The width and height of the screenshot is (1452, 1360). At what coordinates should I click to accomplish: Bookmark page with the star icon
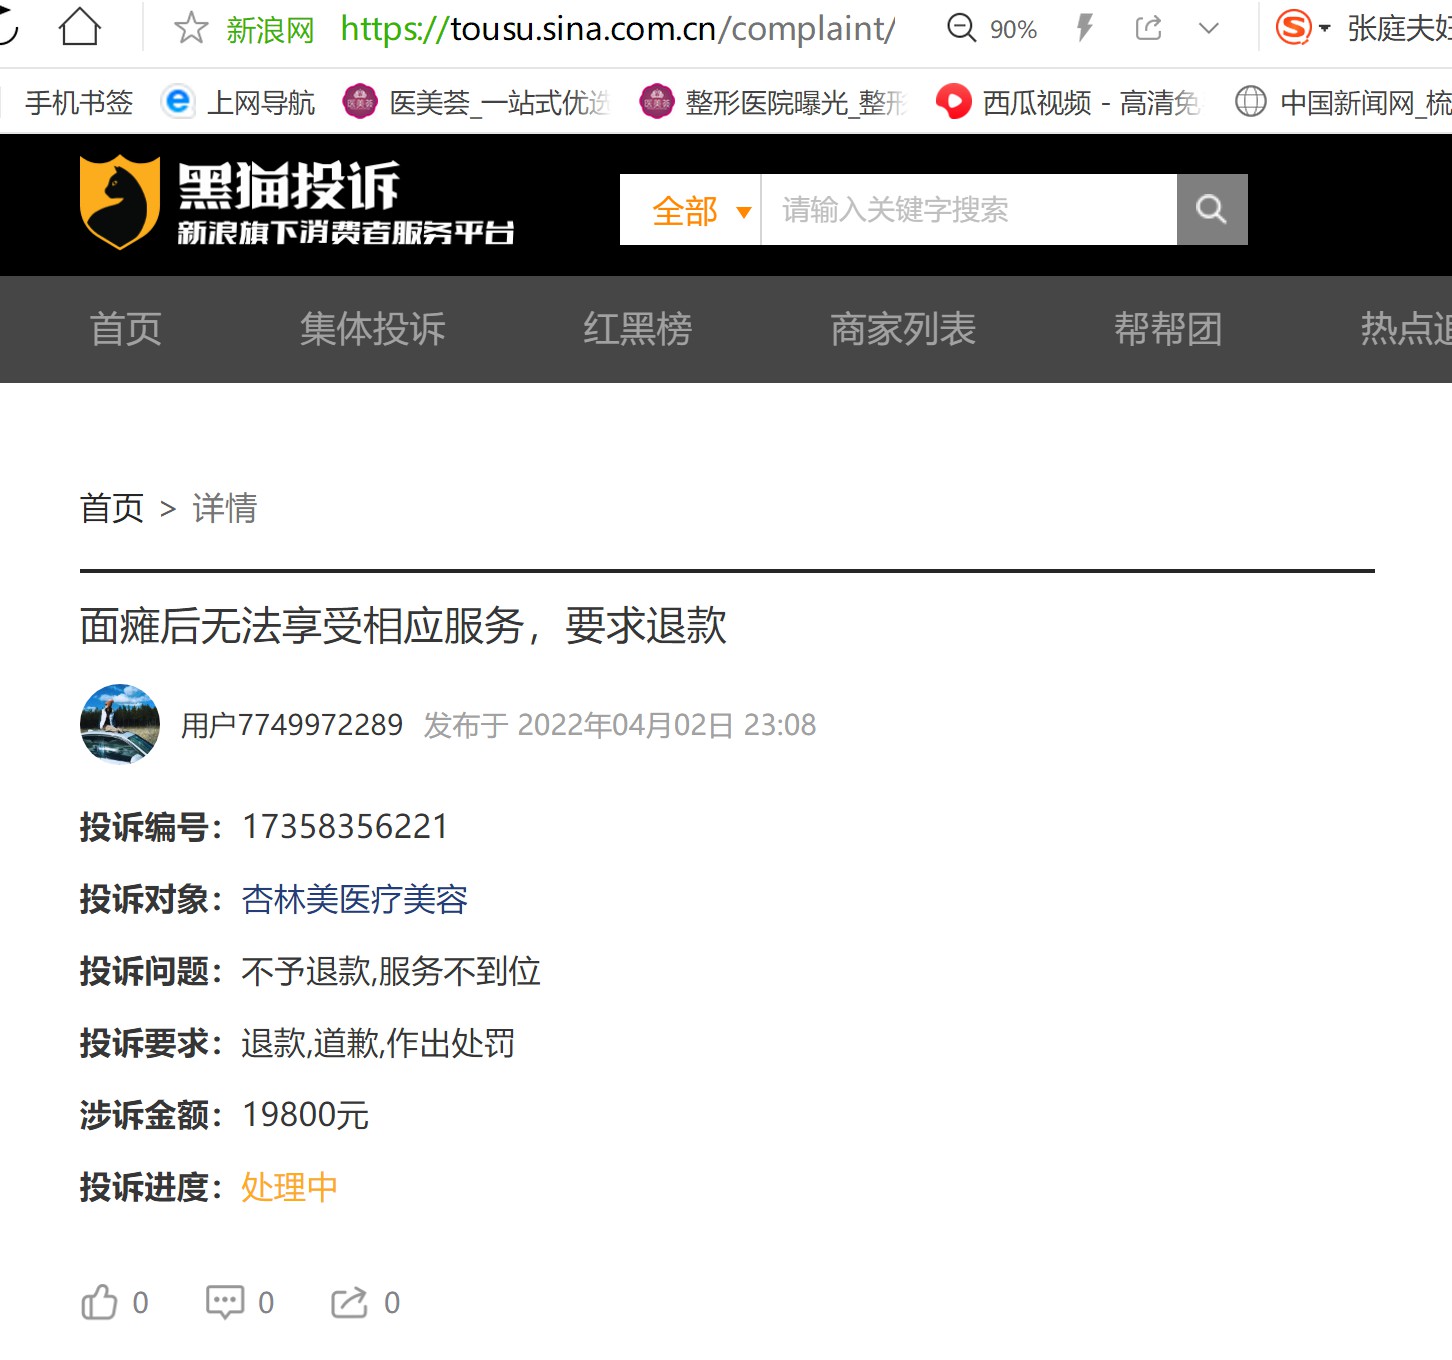tap(190, 28)
